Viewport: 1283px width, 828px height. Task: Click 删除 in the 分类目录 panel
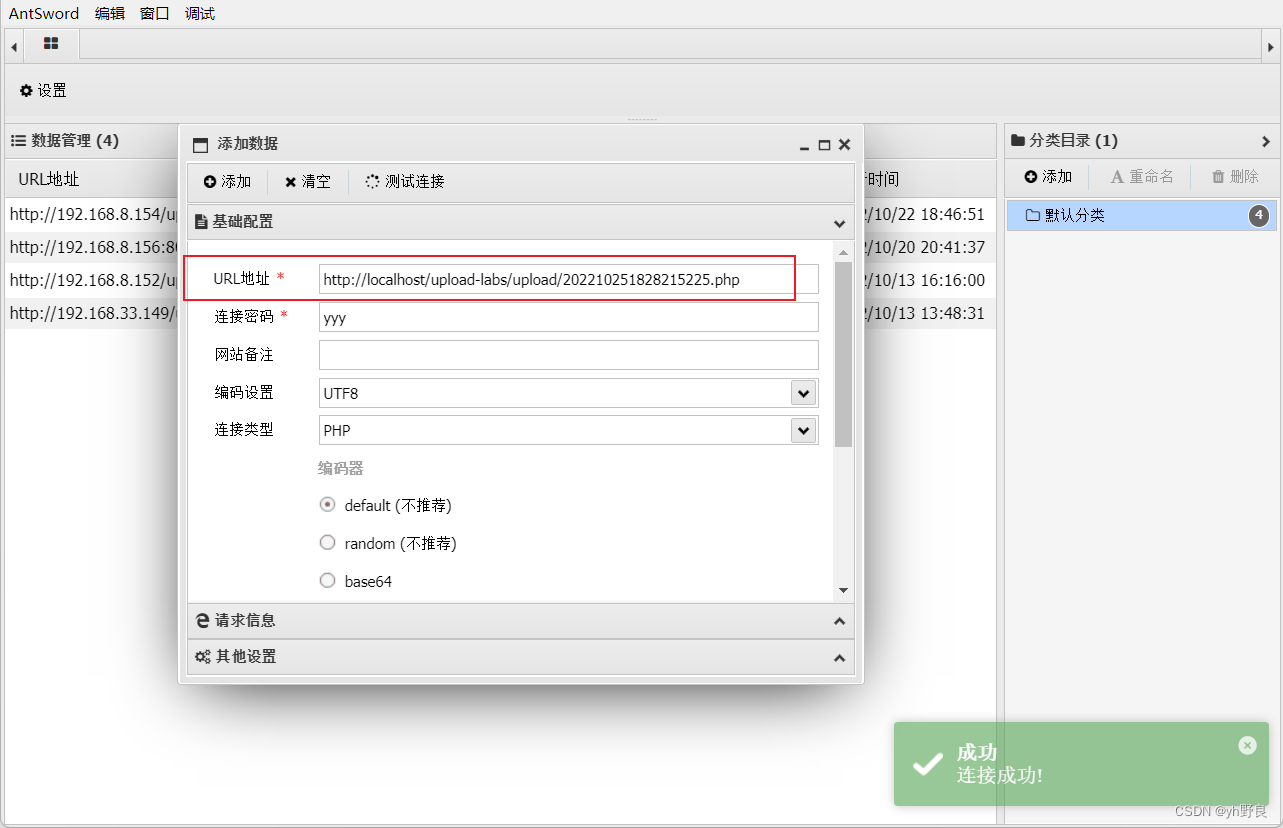[1235, 177]
